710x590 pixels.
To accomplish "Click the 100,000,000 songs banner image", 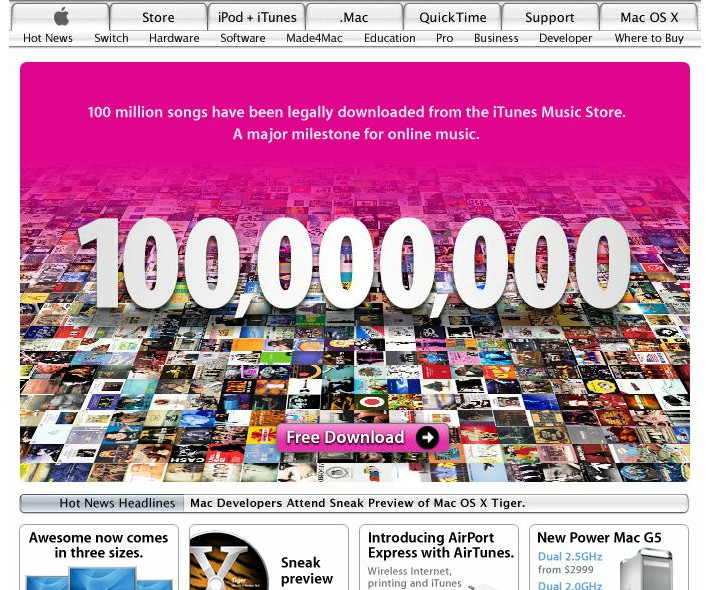I will click(x=354, y=260).
